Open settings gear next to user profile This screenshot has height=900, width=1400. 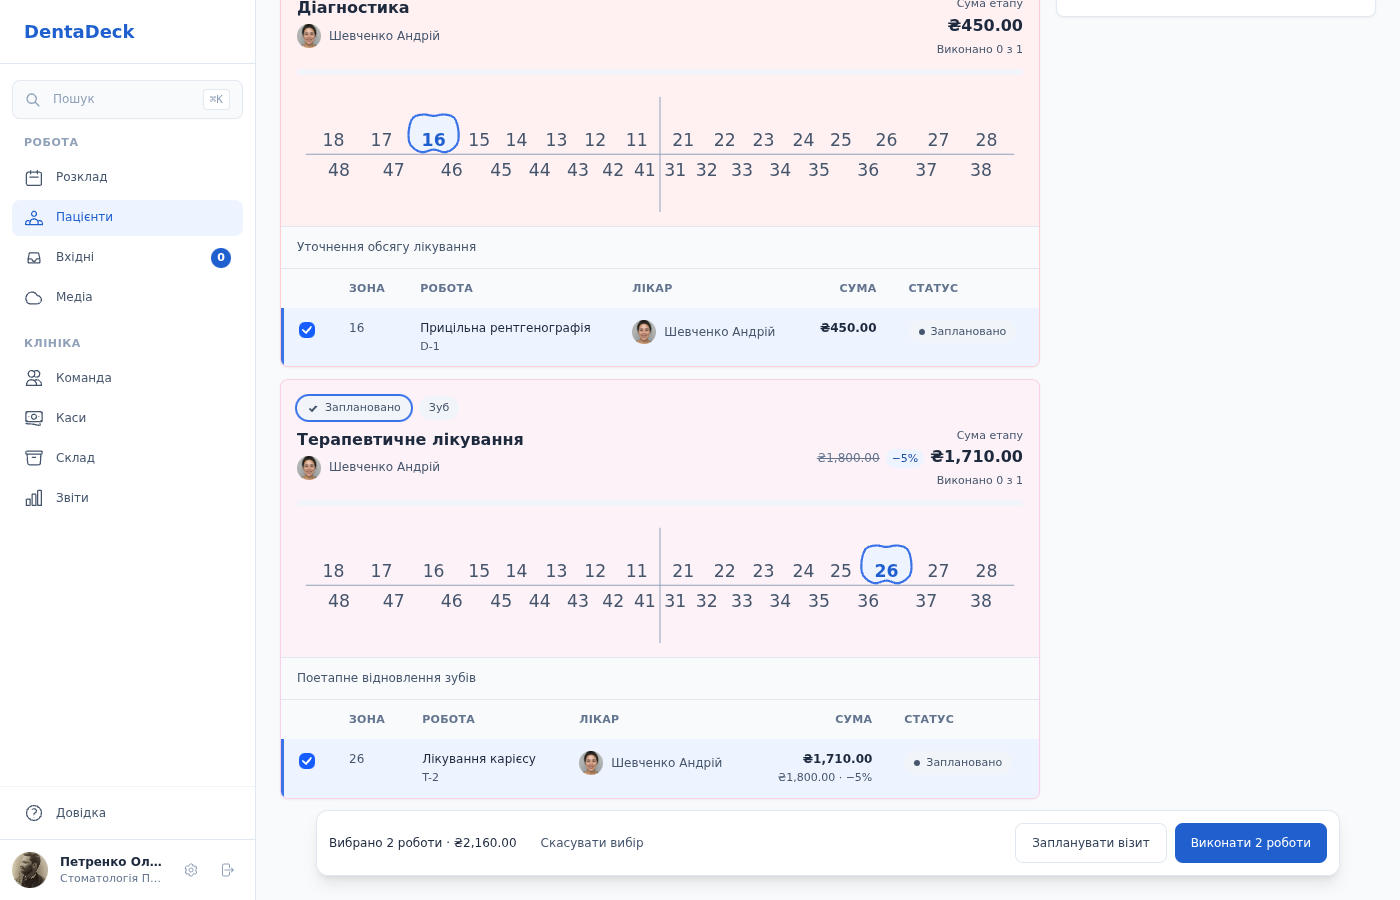(x=191, y=870)
